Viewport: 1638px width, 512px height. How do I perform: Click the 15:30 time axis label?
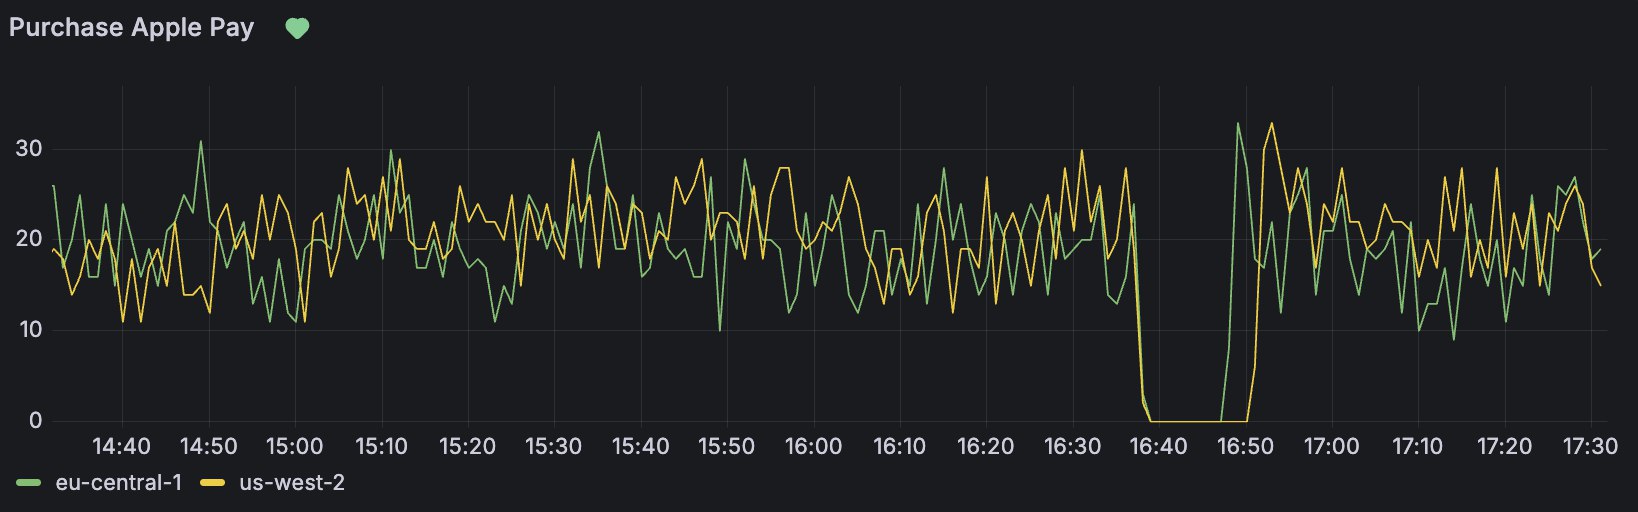554,446
